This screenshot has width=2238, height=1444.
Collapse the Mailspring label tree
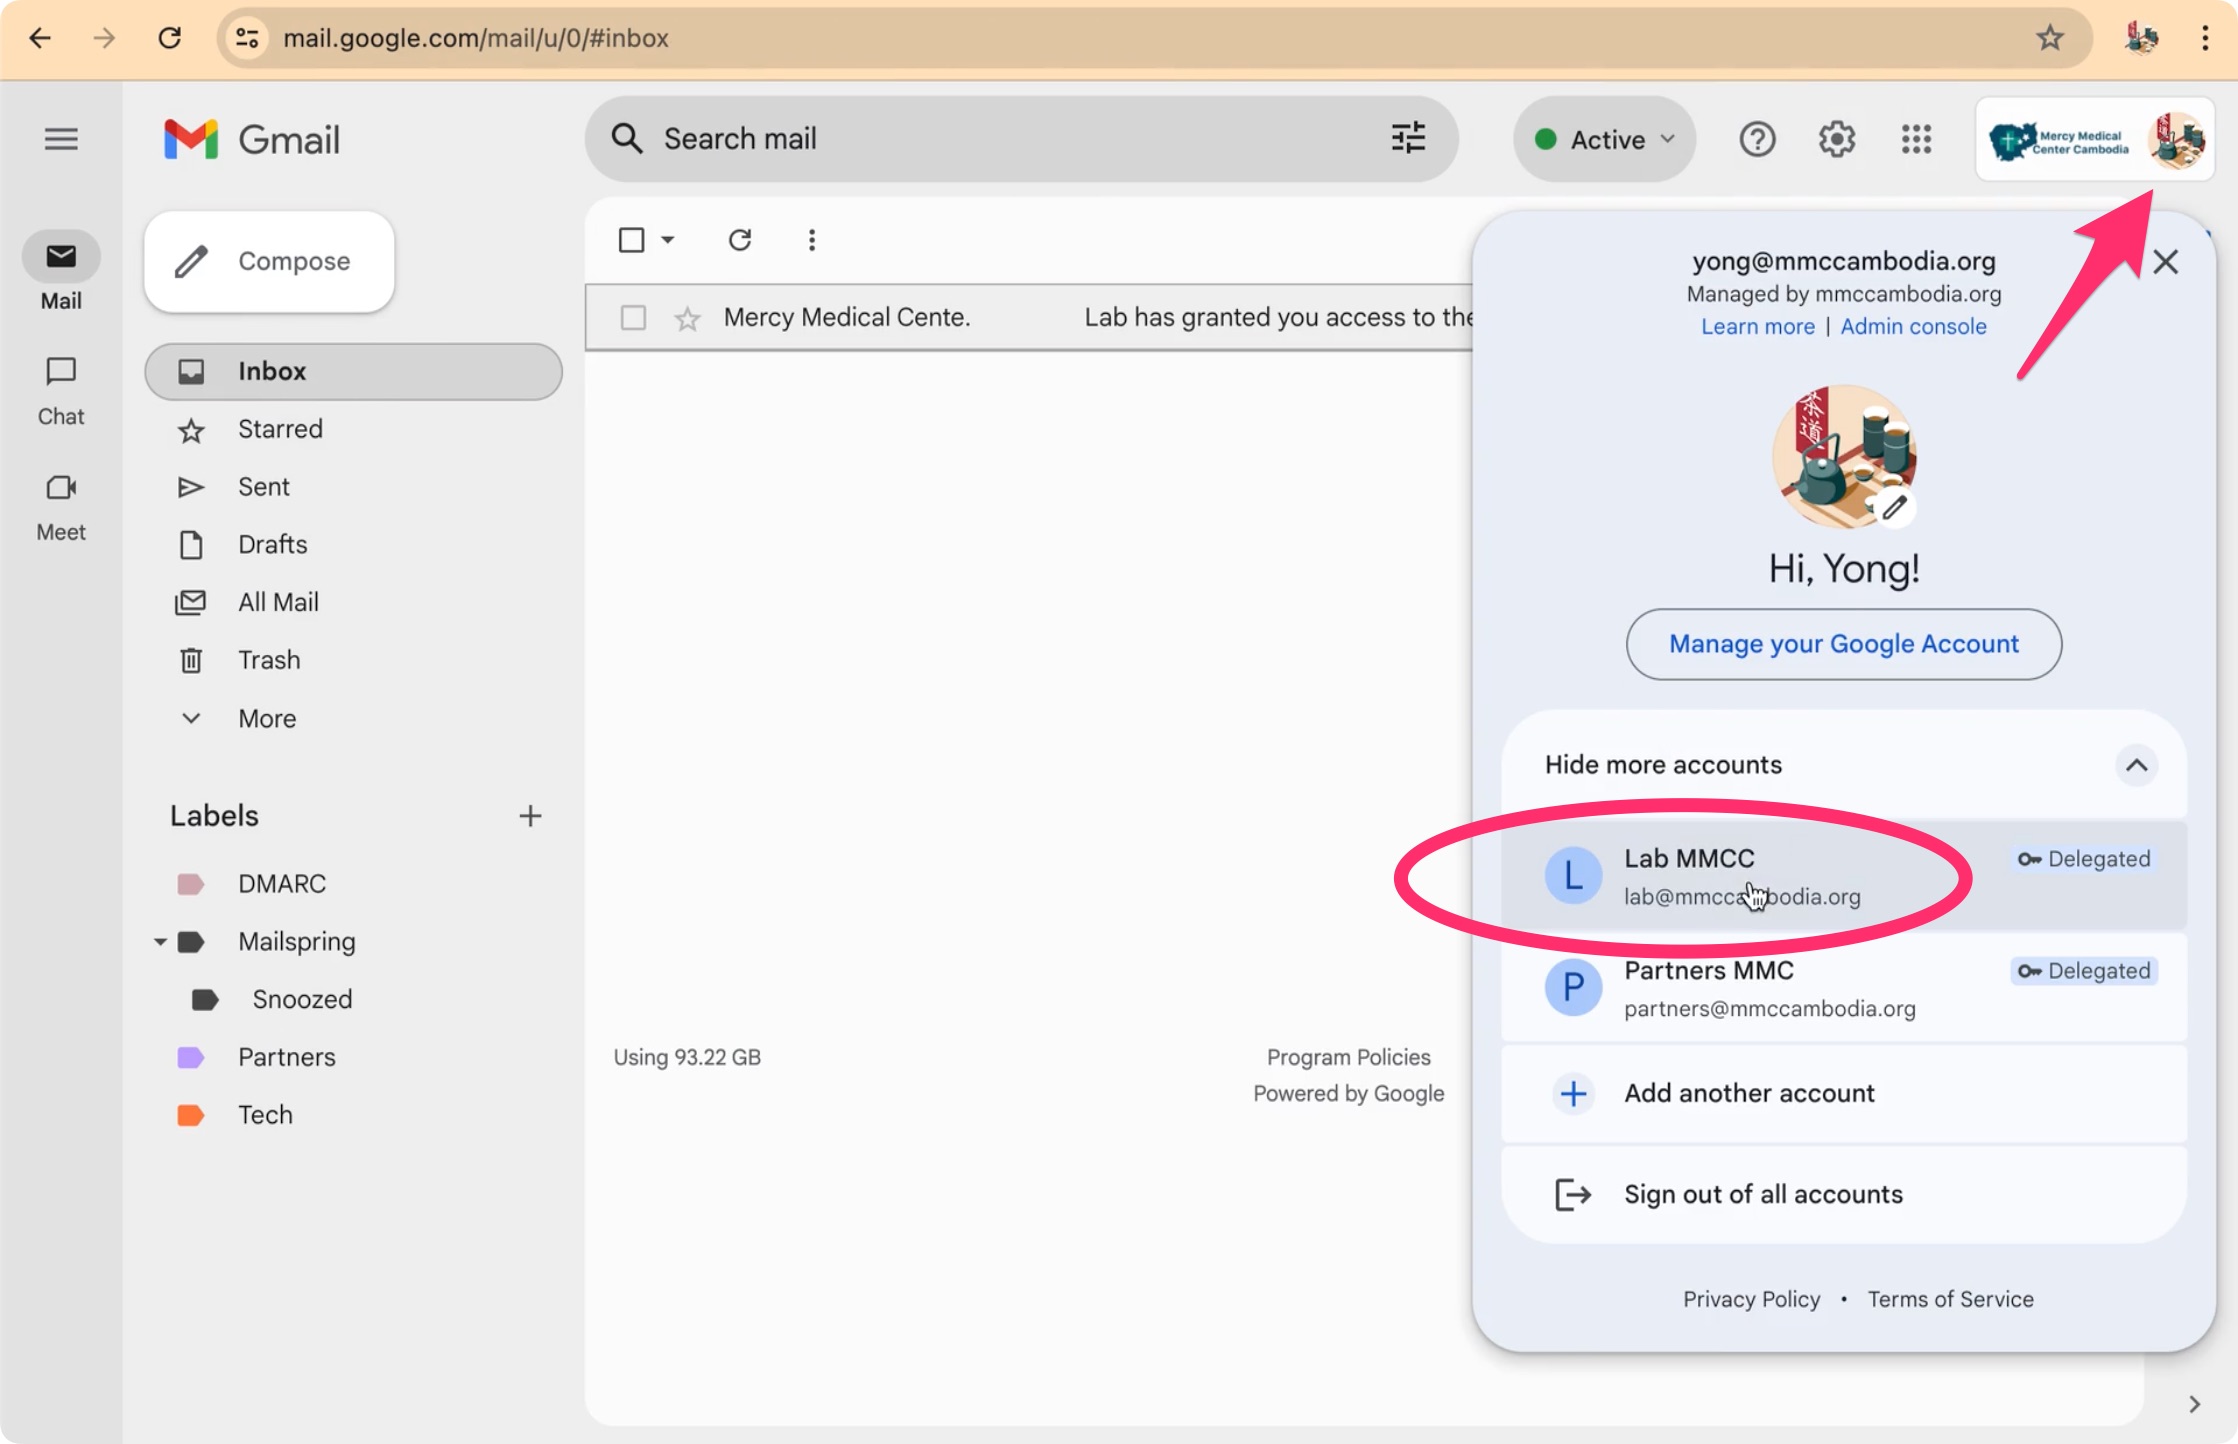(x=160, y=942)
